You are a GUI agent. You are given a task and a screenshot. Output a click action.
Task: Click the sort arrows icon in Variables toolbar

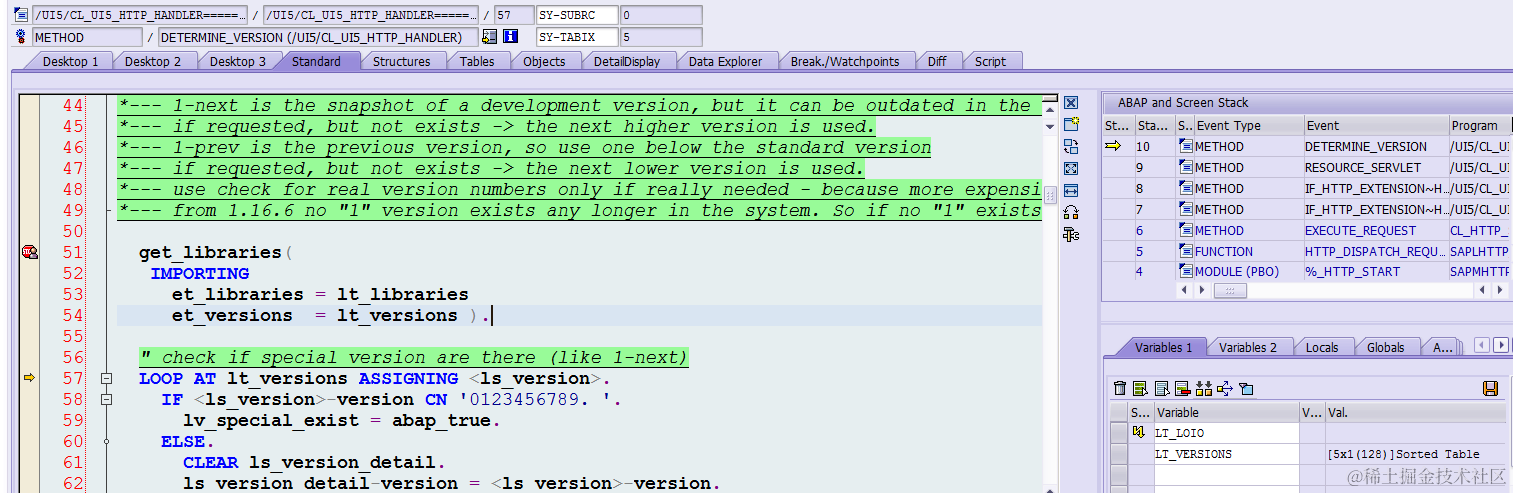point(1203,388)
